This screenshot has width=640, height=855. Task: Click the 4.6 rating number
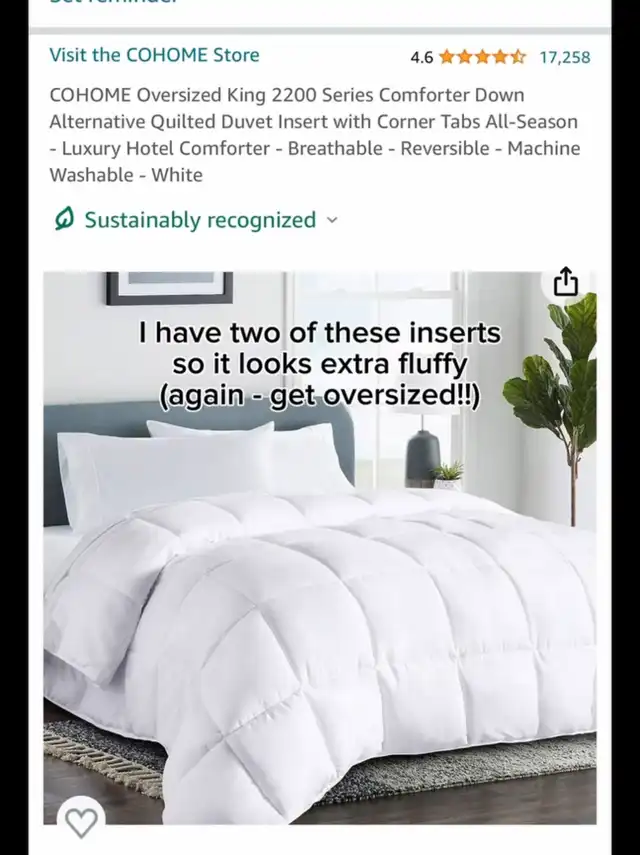421,57
